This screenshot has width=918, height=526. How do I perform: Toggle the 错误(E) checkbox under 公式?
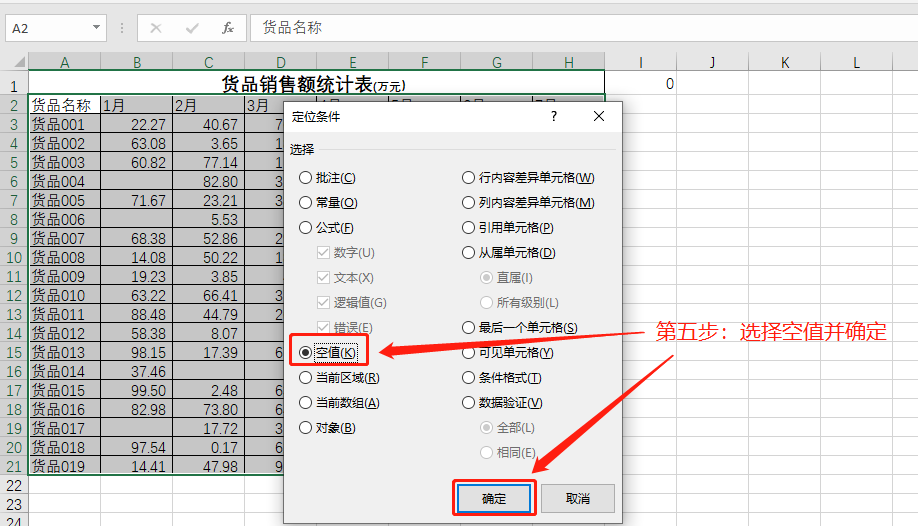[x=345, y=328]
